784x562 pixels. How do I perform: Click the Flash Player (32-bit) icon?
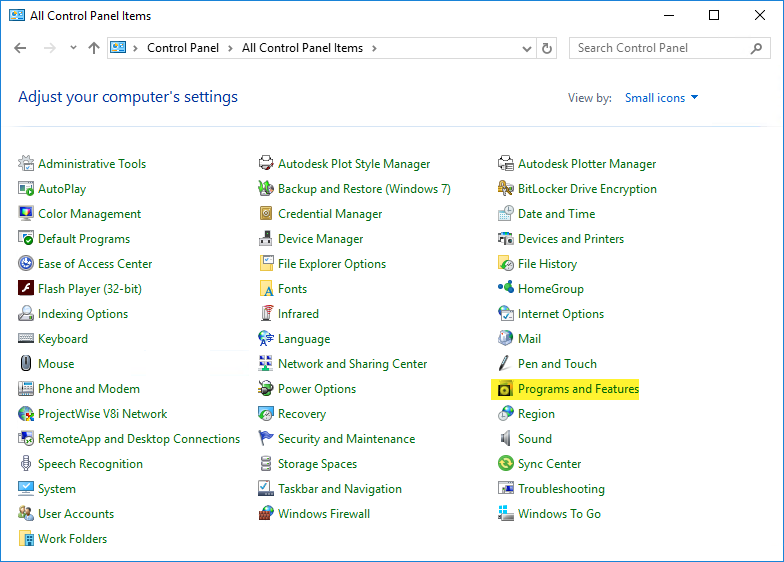[26, 289]
